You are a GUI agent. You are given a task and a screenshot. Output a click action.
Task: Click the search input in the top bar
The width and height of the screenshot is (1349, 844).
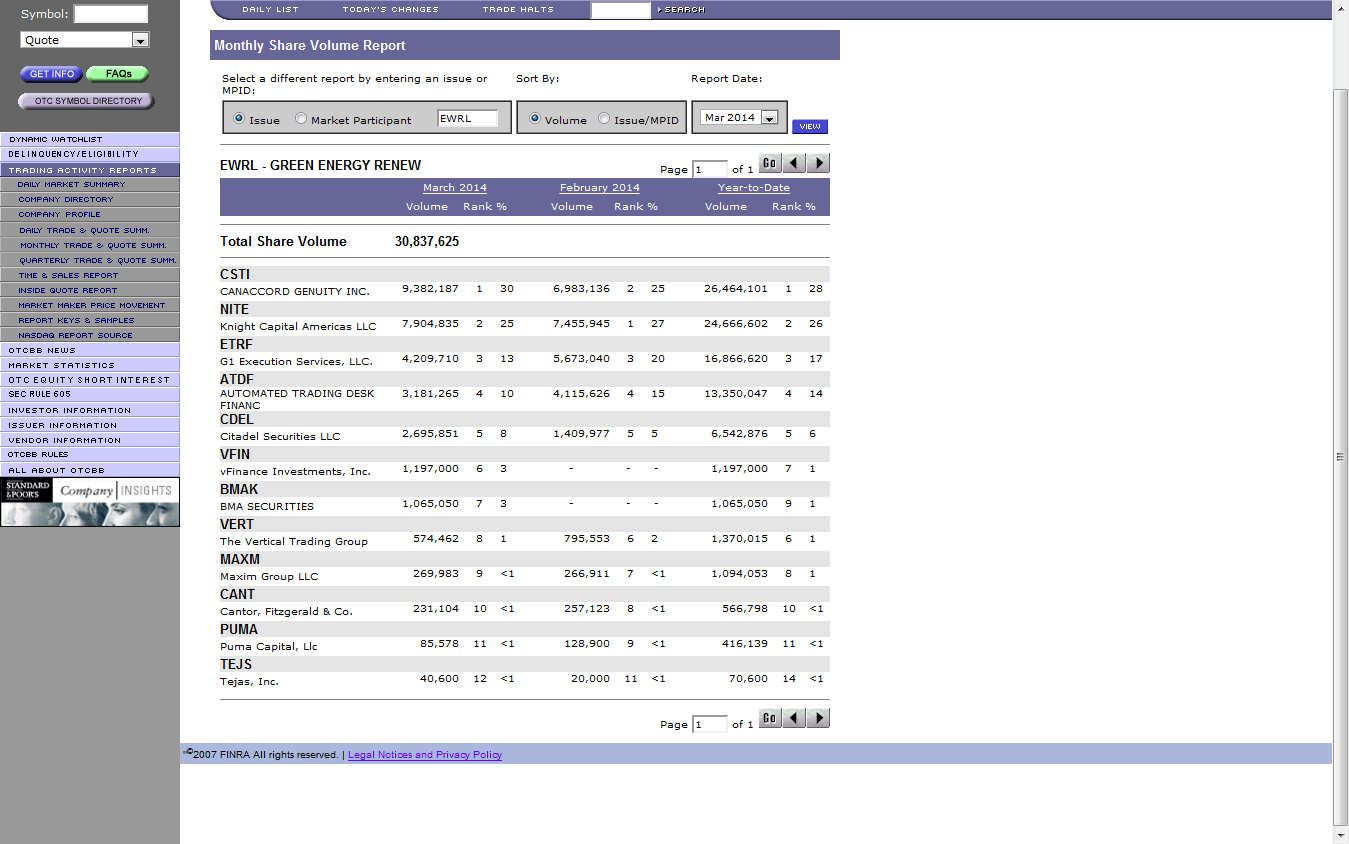point(620,10)
